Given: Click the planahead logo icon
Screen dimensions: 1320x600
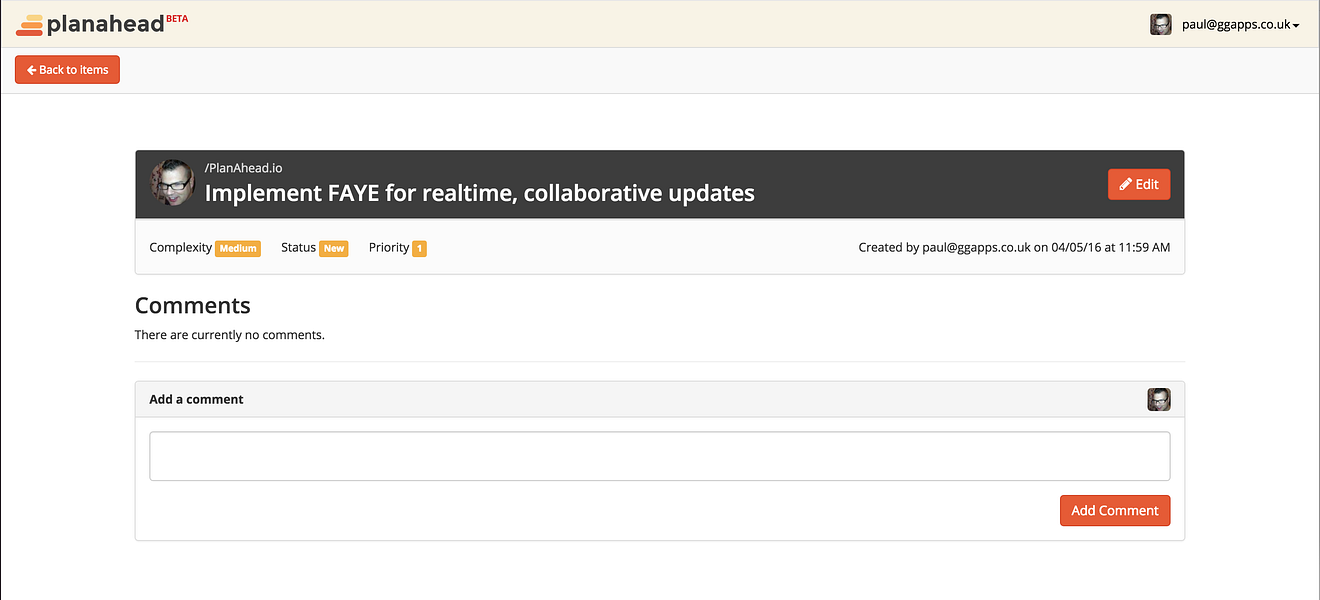Looking at the screenshot, I should (x=30, y=25).
